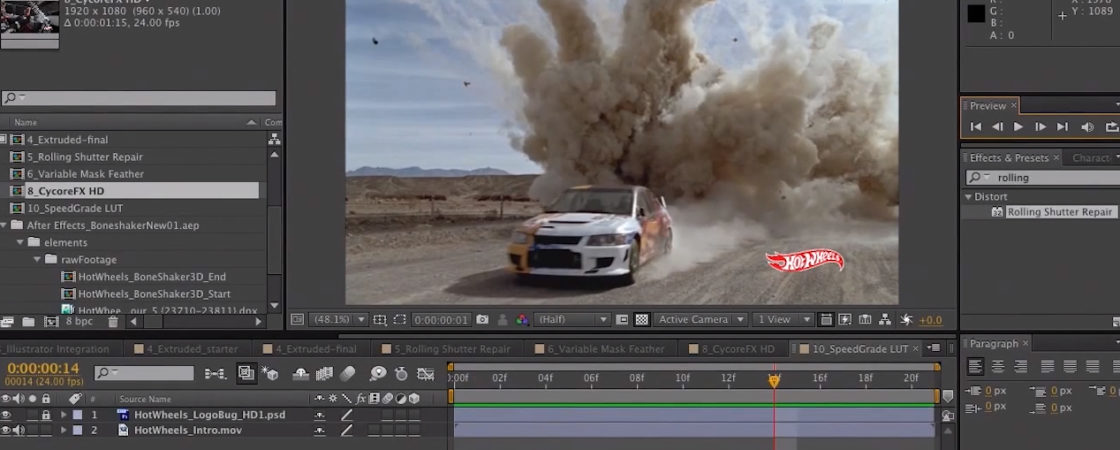This screenshot has height=450, width=1120.
Task: Enable the Motion Blur timeline icon
Action: 347,373
